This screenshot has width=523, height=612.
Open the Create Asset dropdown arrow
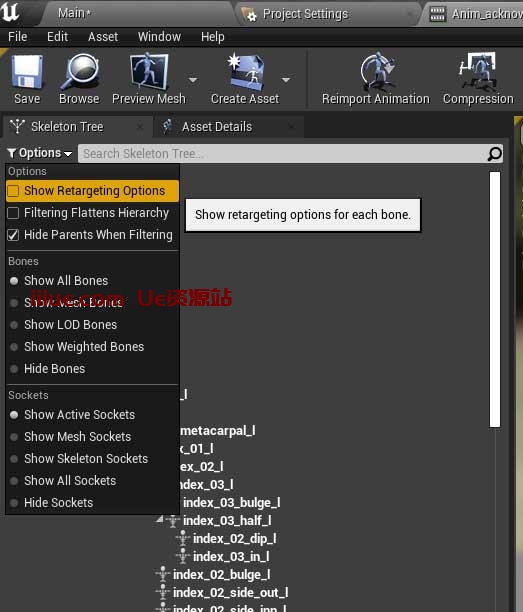click(x=286, y=80)
